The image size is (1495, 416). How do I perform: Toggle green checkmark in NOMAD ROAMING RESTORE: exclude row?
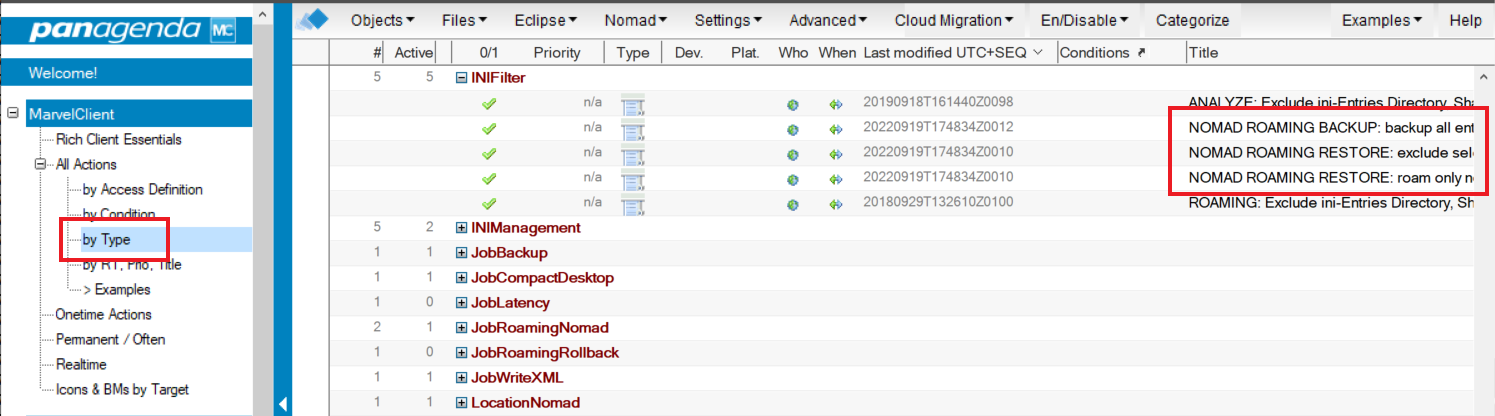[x=488, y=153]
